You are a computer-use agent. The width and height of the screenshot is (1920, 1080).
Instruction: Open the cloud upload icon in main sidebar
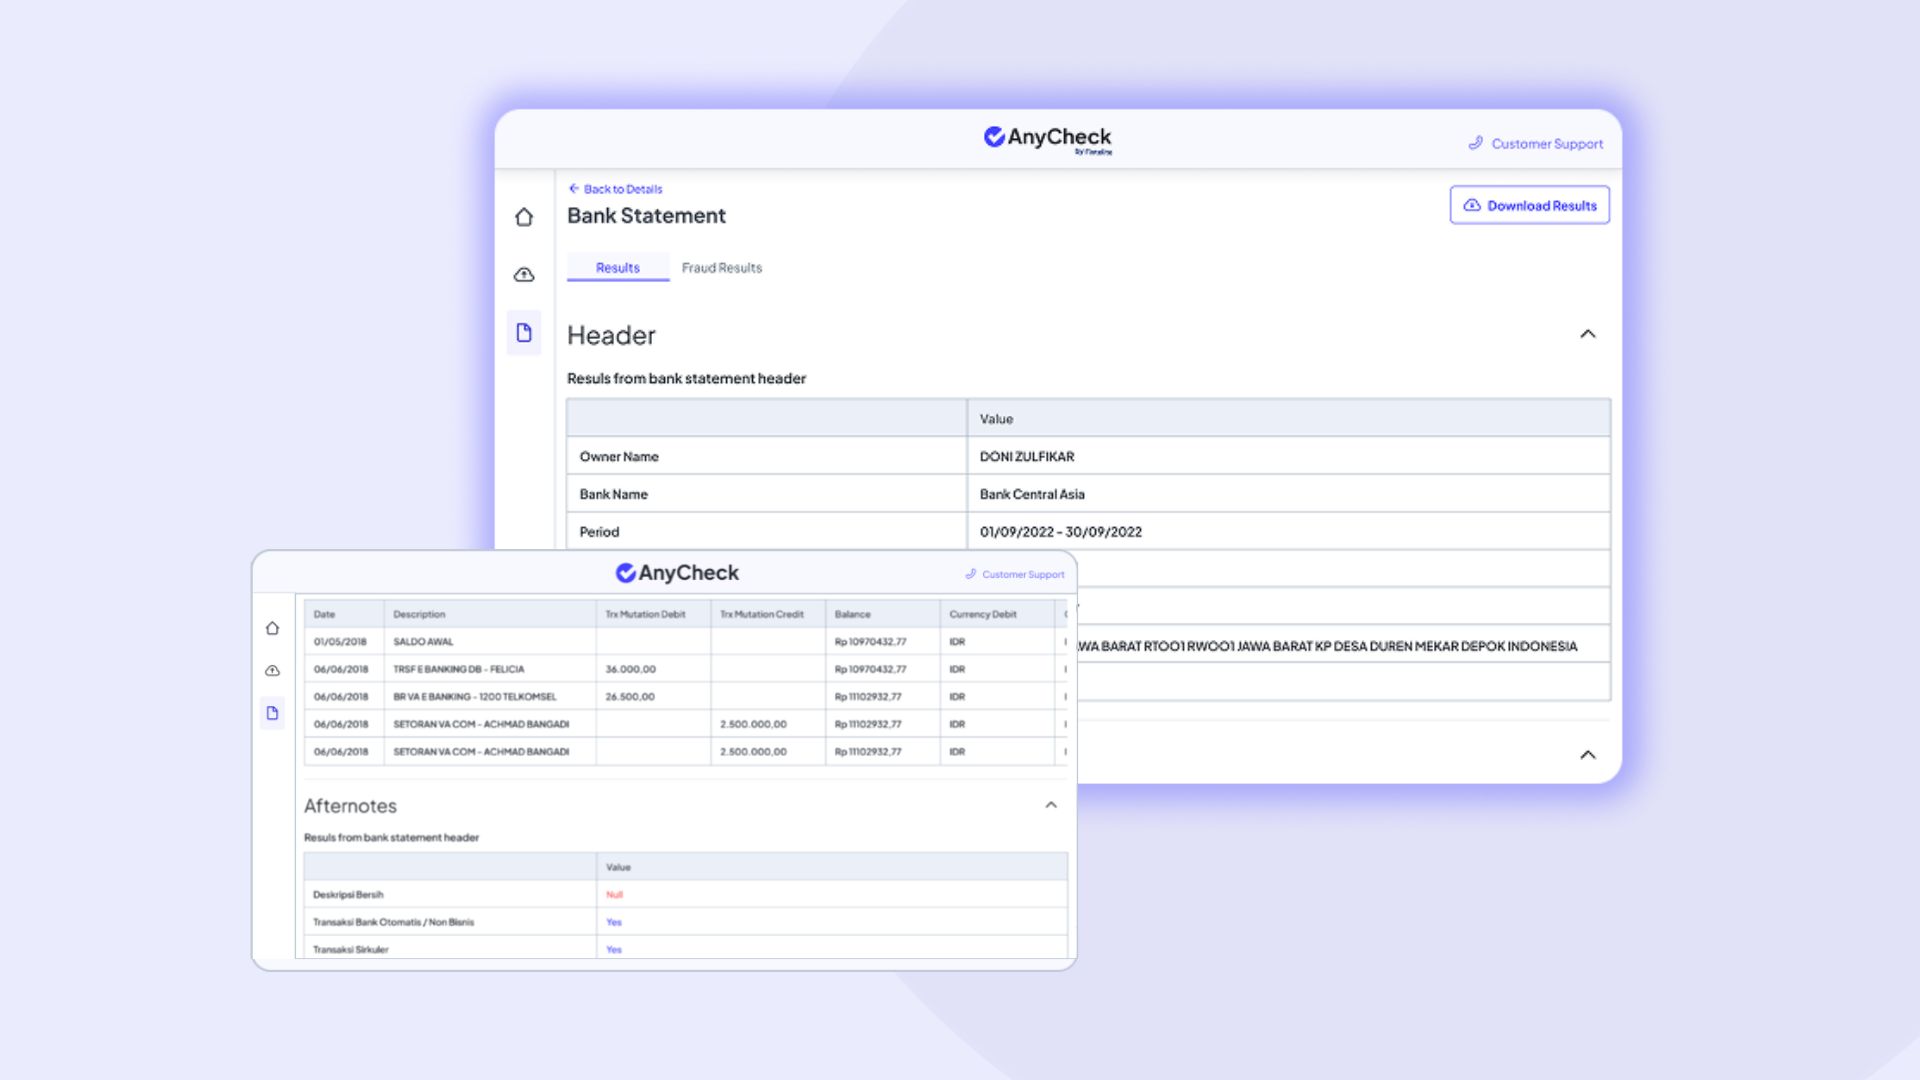coord(523,275)
